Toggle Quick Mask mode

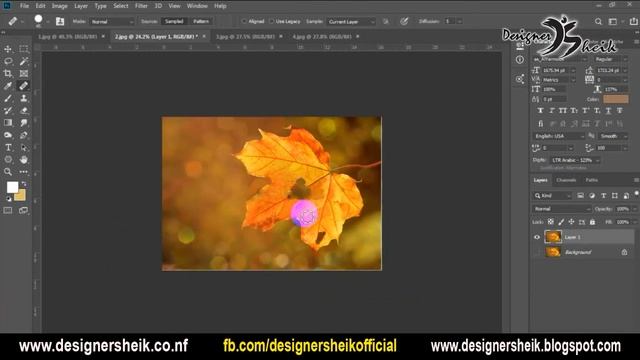pos(8,211)
